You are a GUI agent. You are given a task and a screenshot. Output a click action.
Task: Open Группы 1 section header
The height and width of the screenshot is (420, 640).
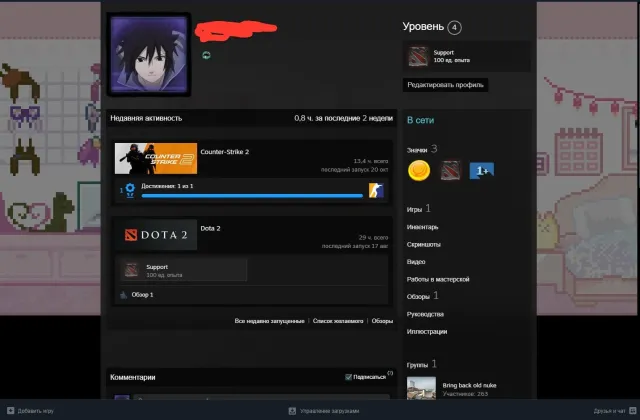click(422, 364)
